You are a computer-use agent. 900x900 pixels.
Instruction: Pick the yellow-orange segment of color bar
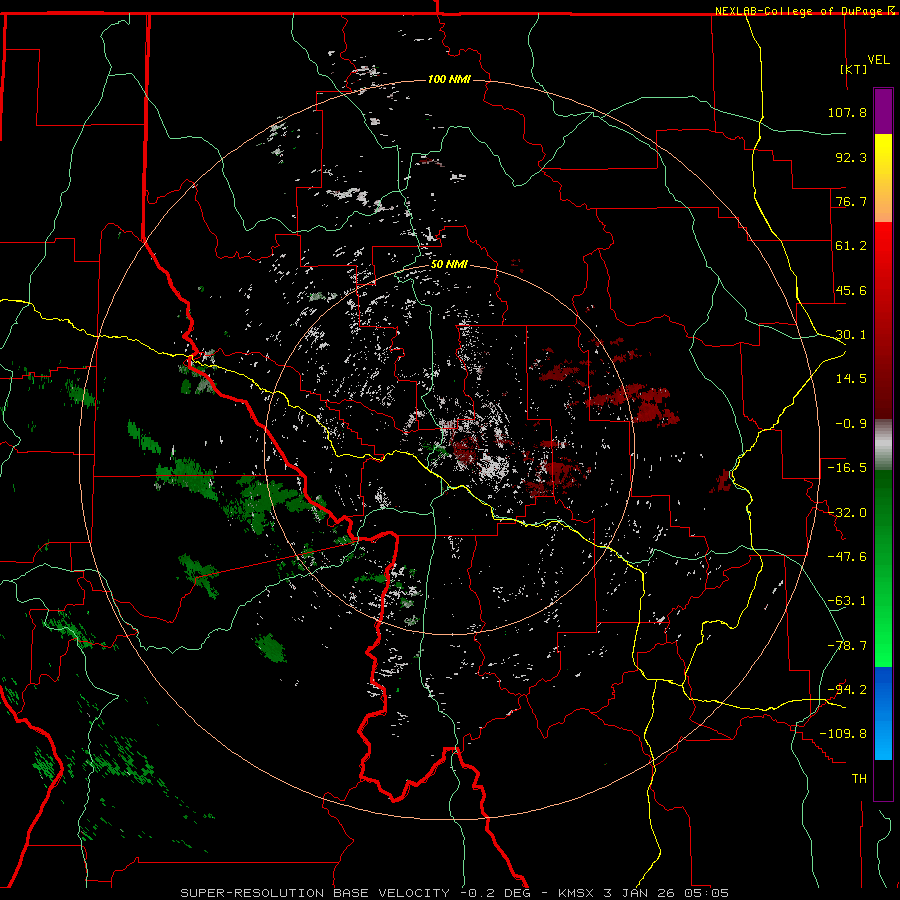pos(883,178)
